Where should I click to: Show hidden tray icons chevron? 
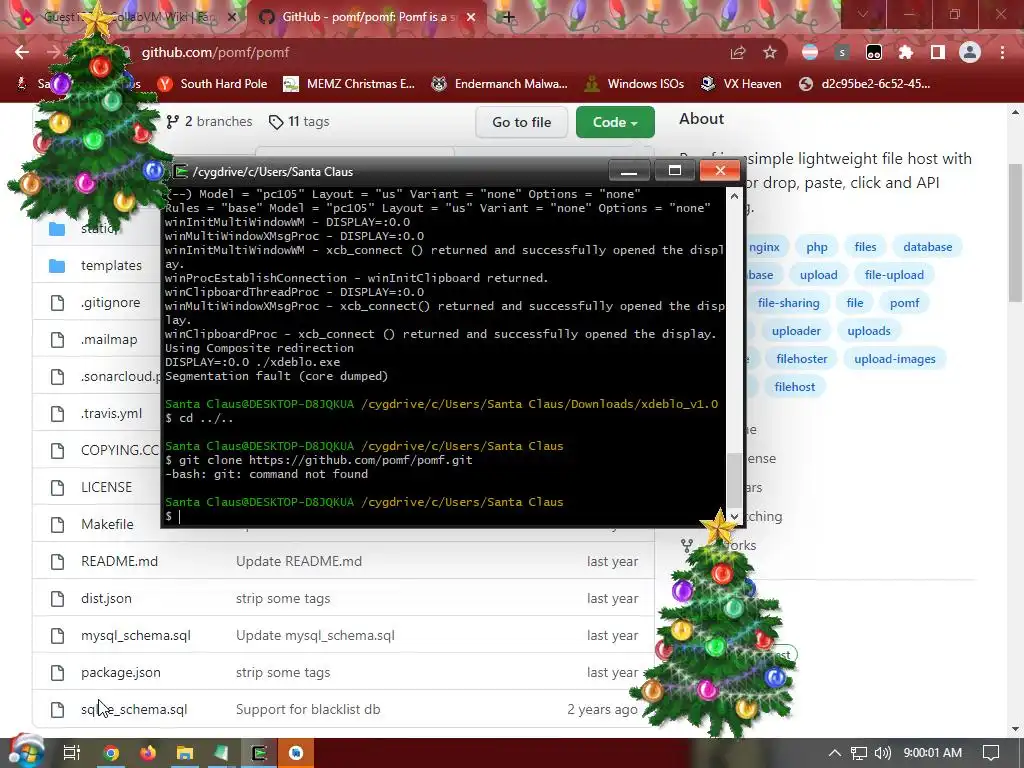pyautogui.click(x=835, y=753)
